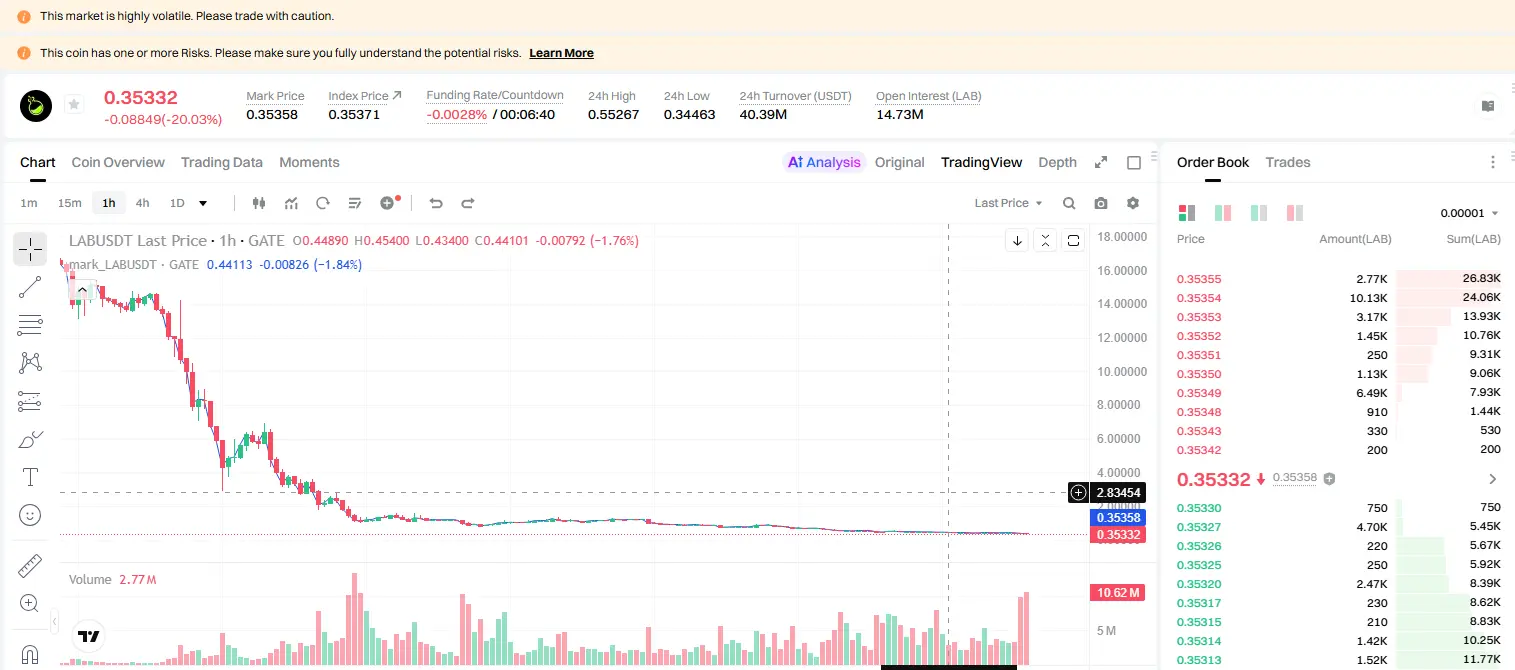Viewport: 1515px width, 670px height.
Task: Open chart settings gear
Action: (x=1133, y=203)
